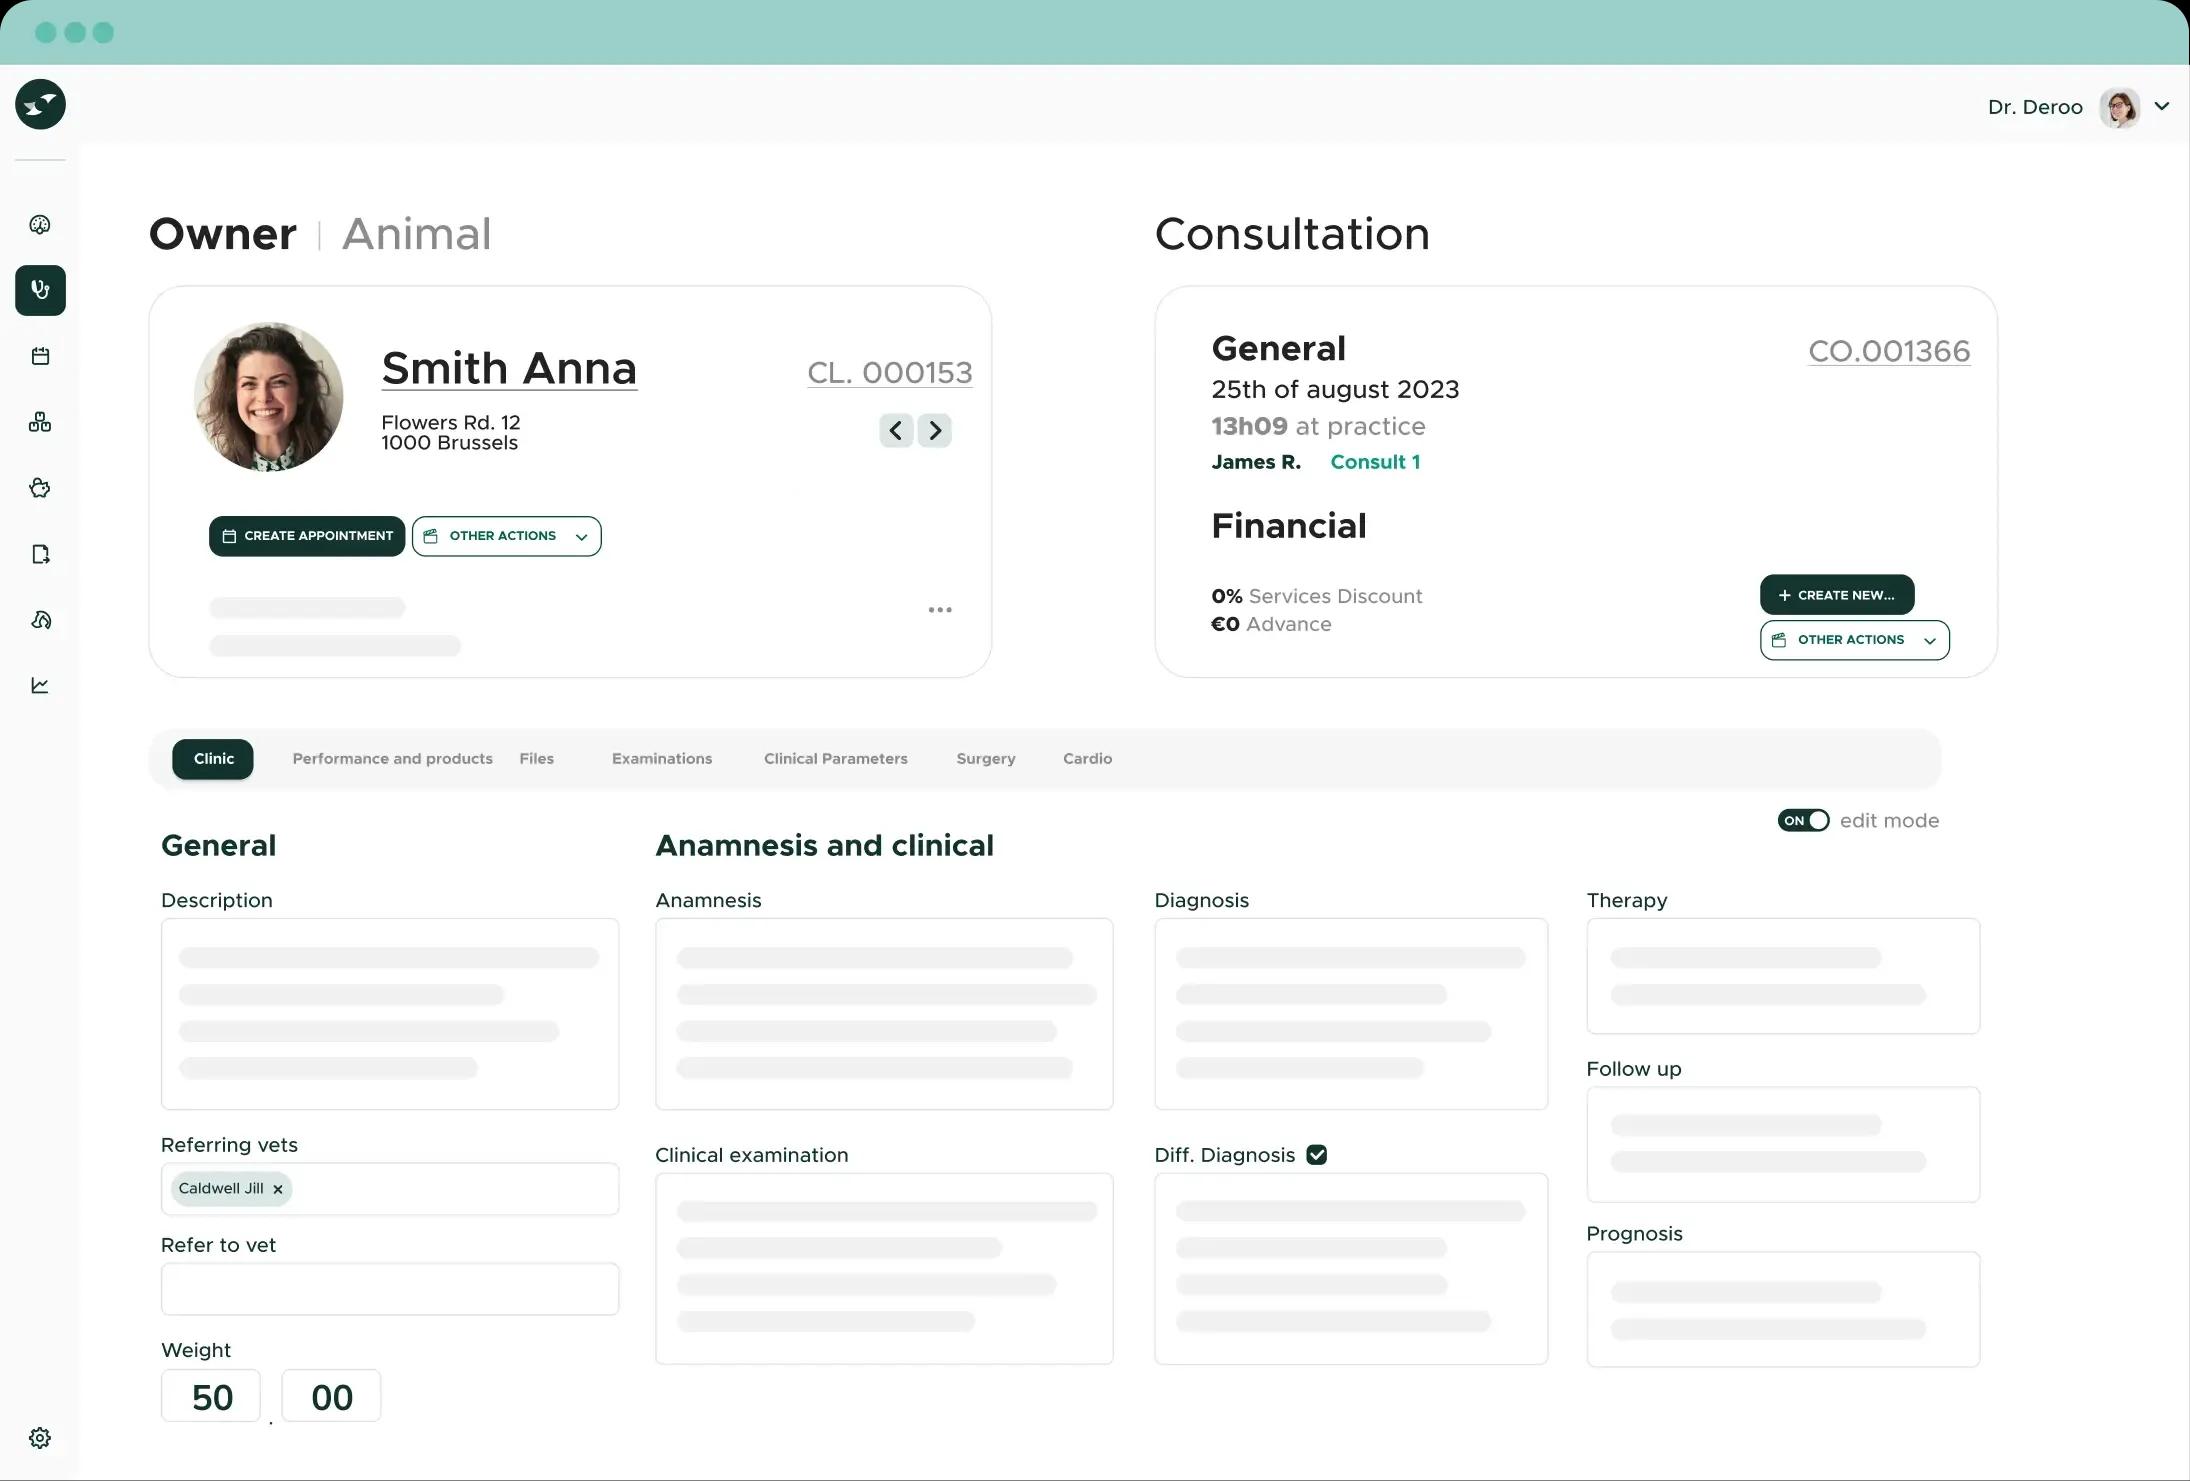Expand consultation Other Actions dropdown
Viewport: 2190px width, 1481px height.
pos(1854,640)
